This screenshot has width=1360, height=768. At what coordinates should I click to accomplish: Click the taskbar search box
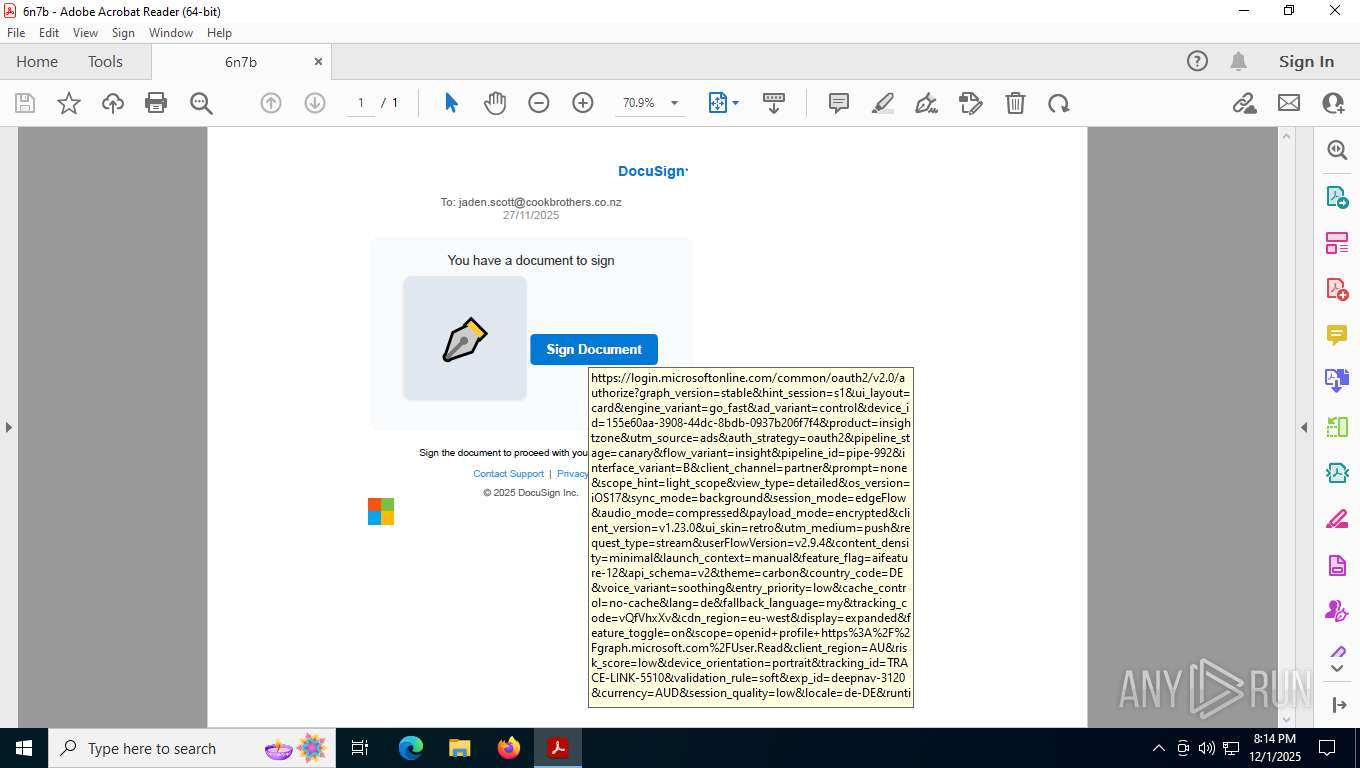pos(192,748)
